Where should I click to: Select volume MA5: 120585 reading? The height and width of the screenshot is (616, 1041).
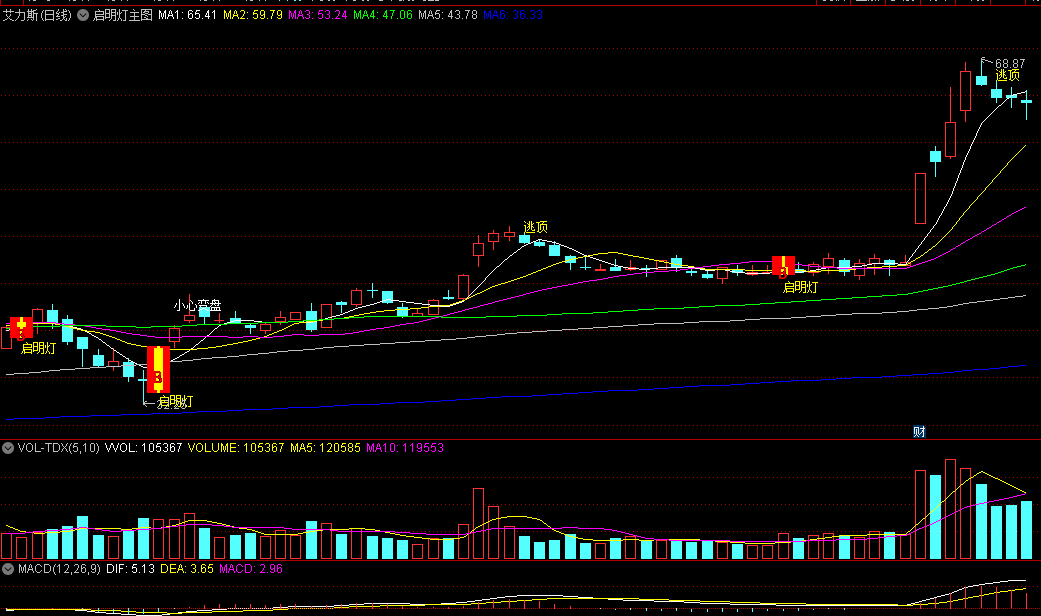325,448
